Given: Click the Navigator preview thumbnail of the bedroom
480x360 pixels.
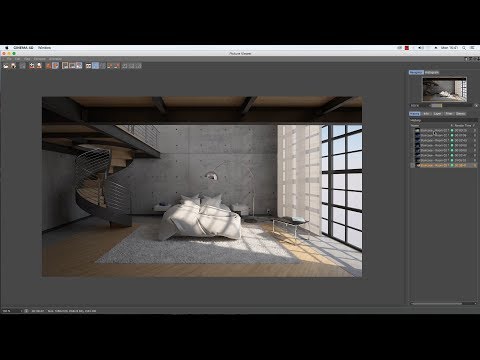Looking at the screenshot, I should (444, 89).
